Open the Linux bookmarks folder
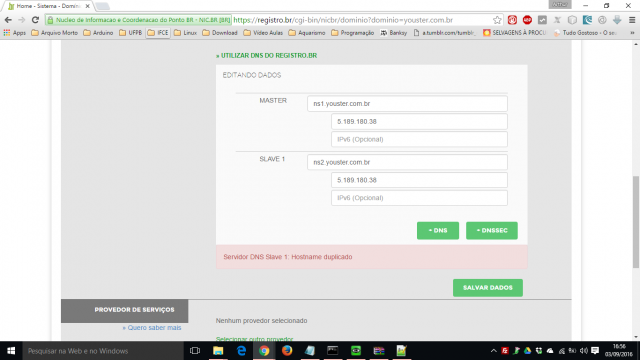This screenshot has width=640, height=360. [185, 33]
